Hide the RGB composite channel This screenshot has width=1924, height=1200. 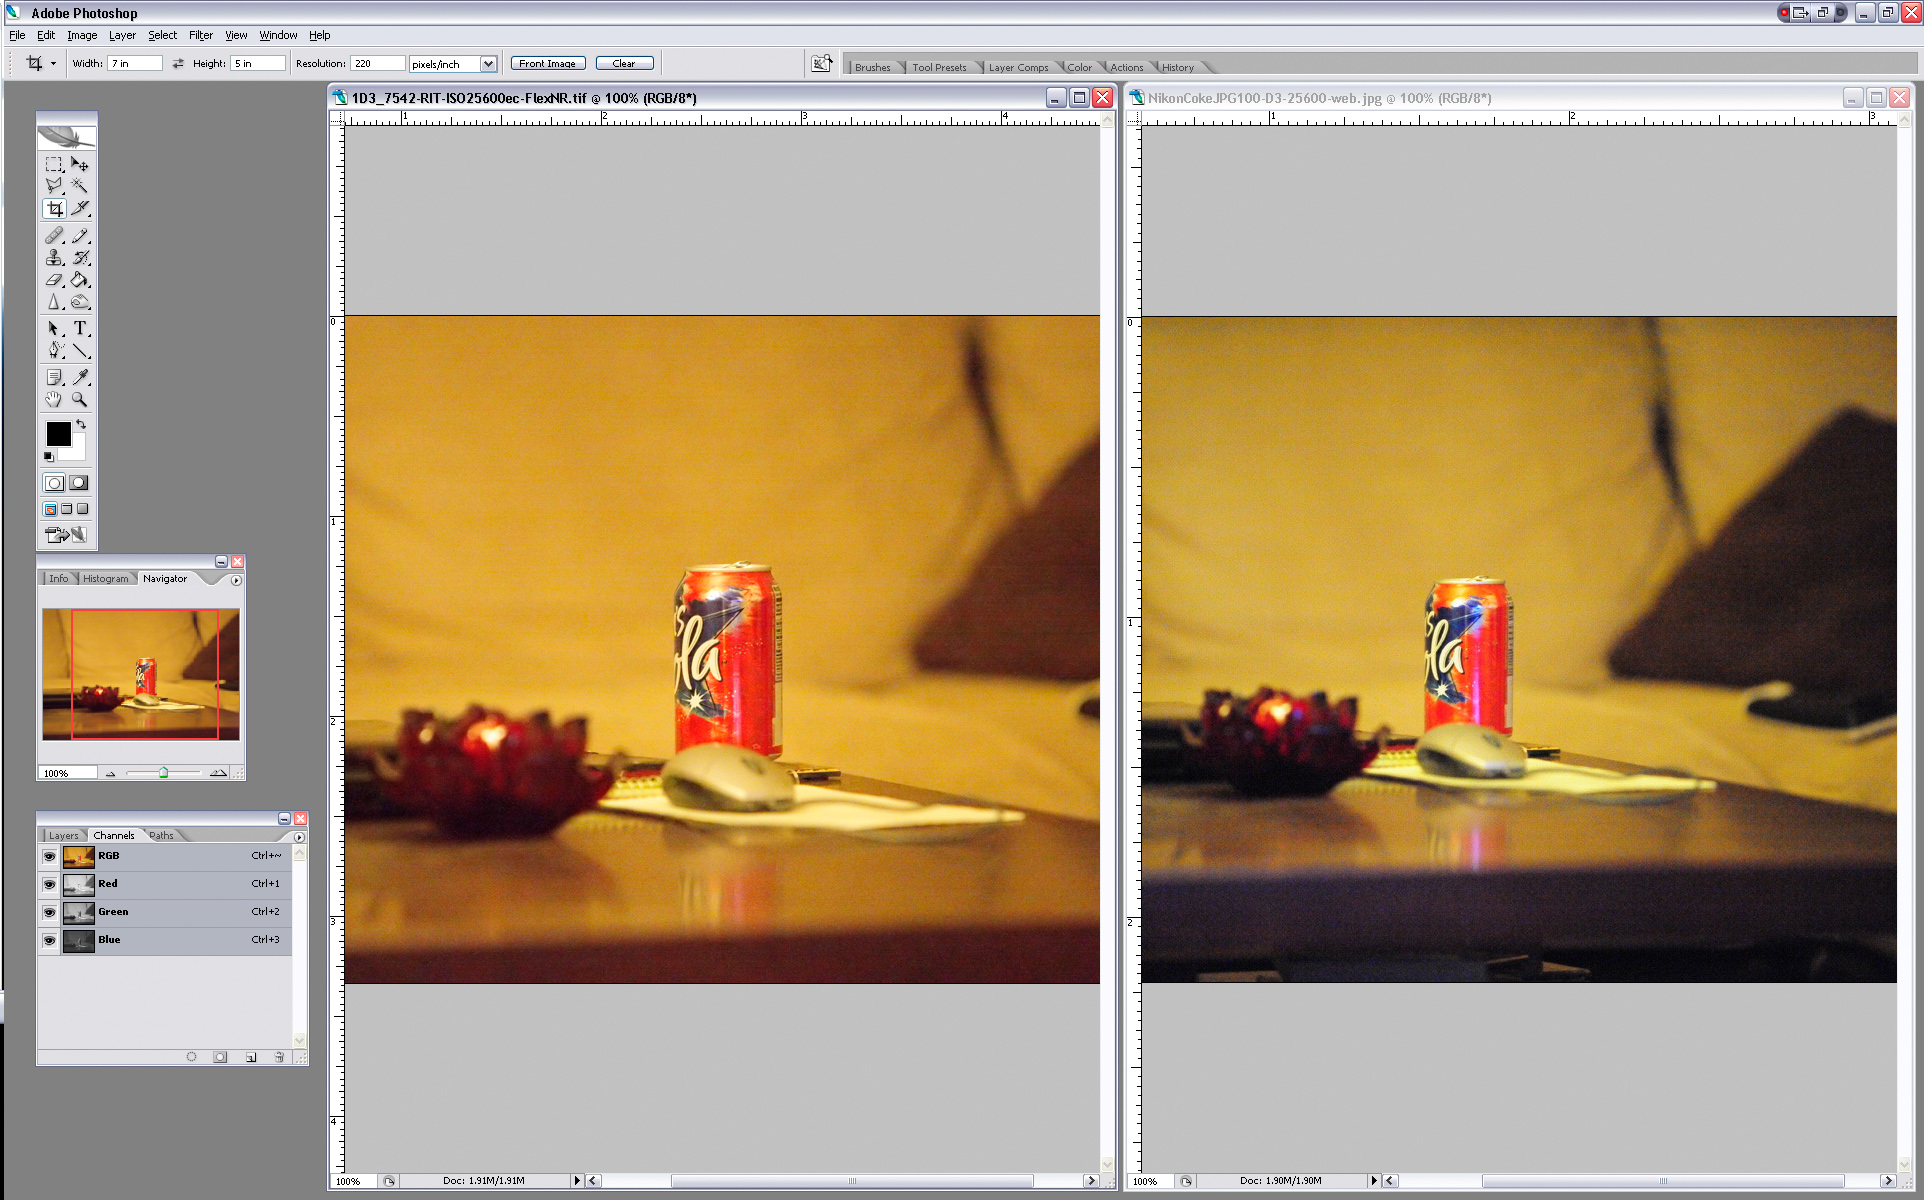pos(49,856)
